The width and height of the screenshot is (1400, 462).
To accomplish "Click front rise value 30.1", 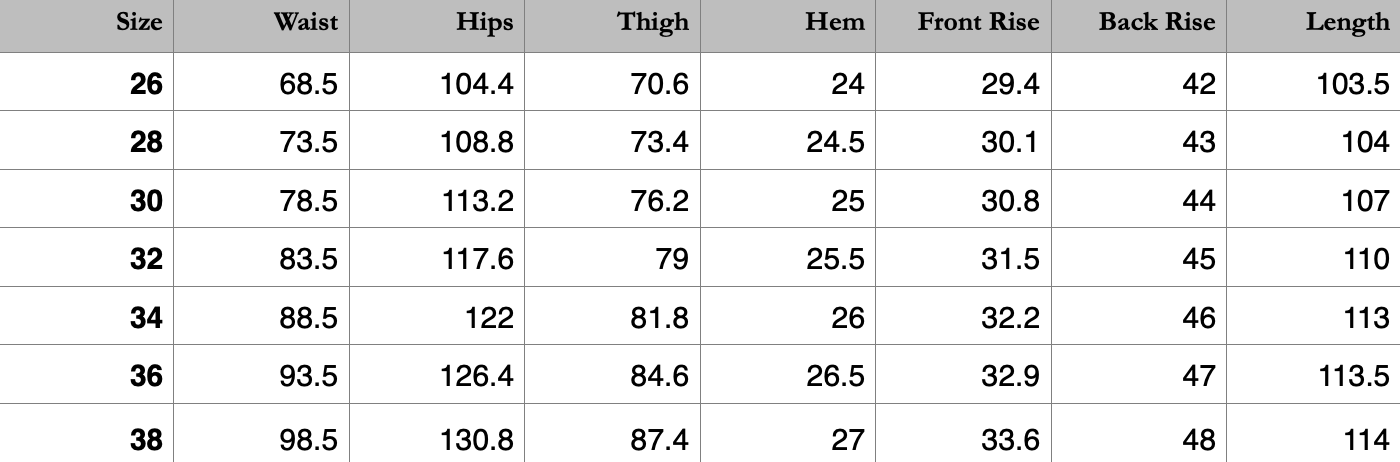I will click(1011, 143).
